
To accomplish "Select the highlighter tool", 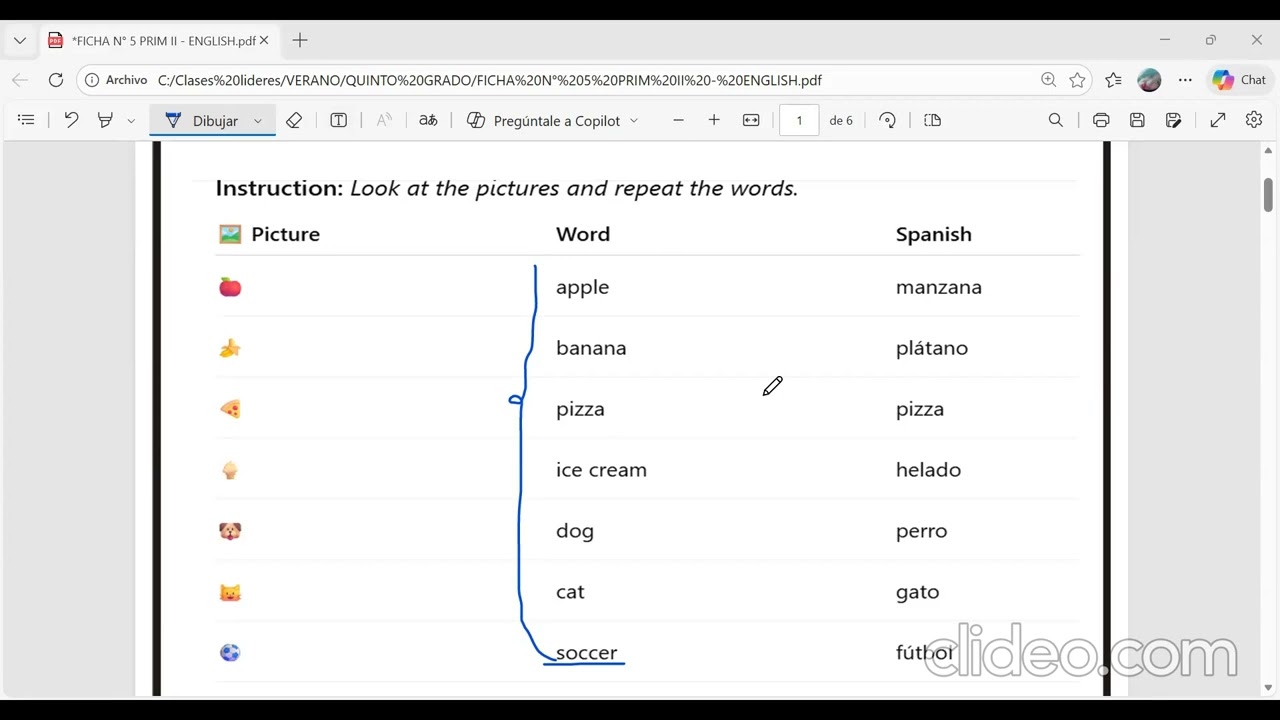I will pos(105,120).
